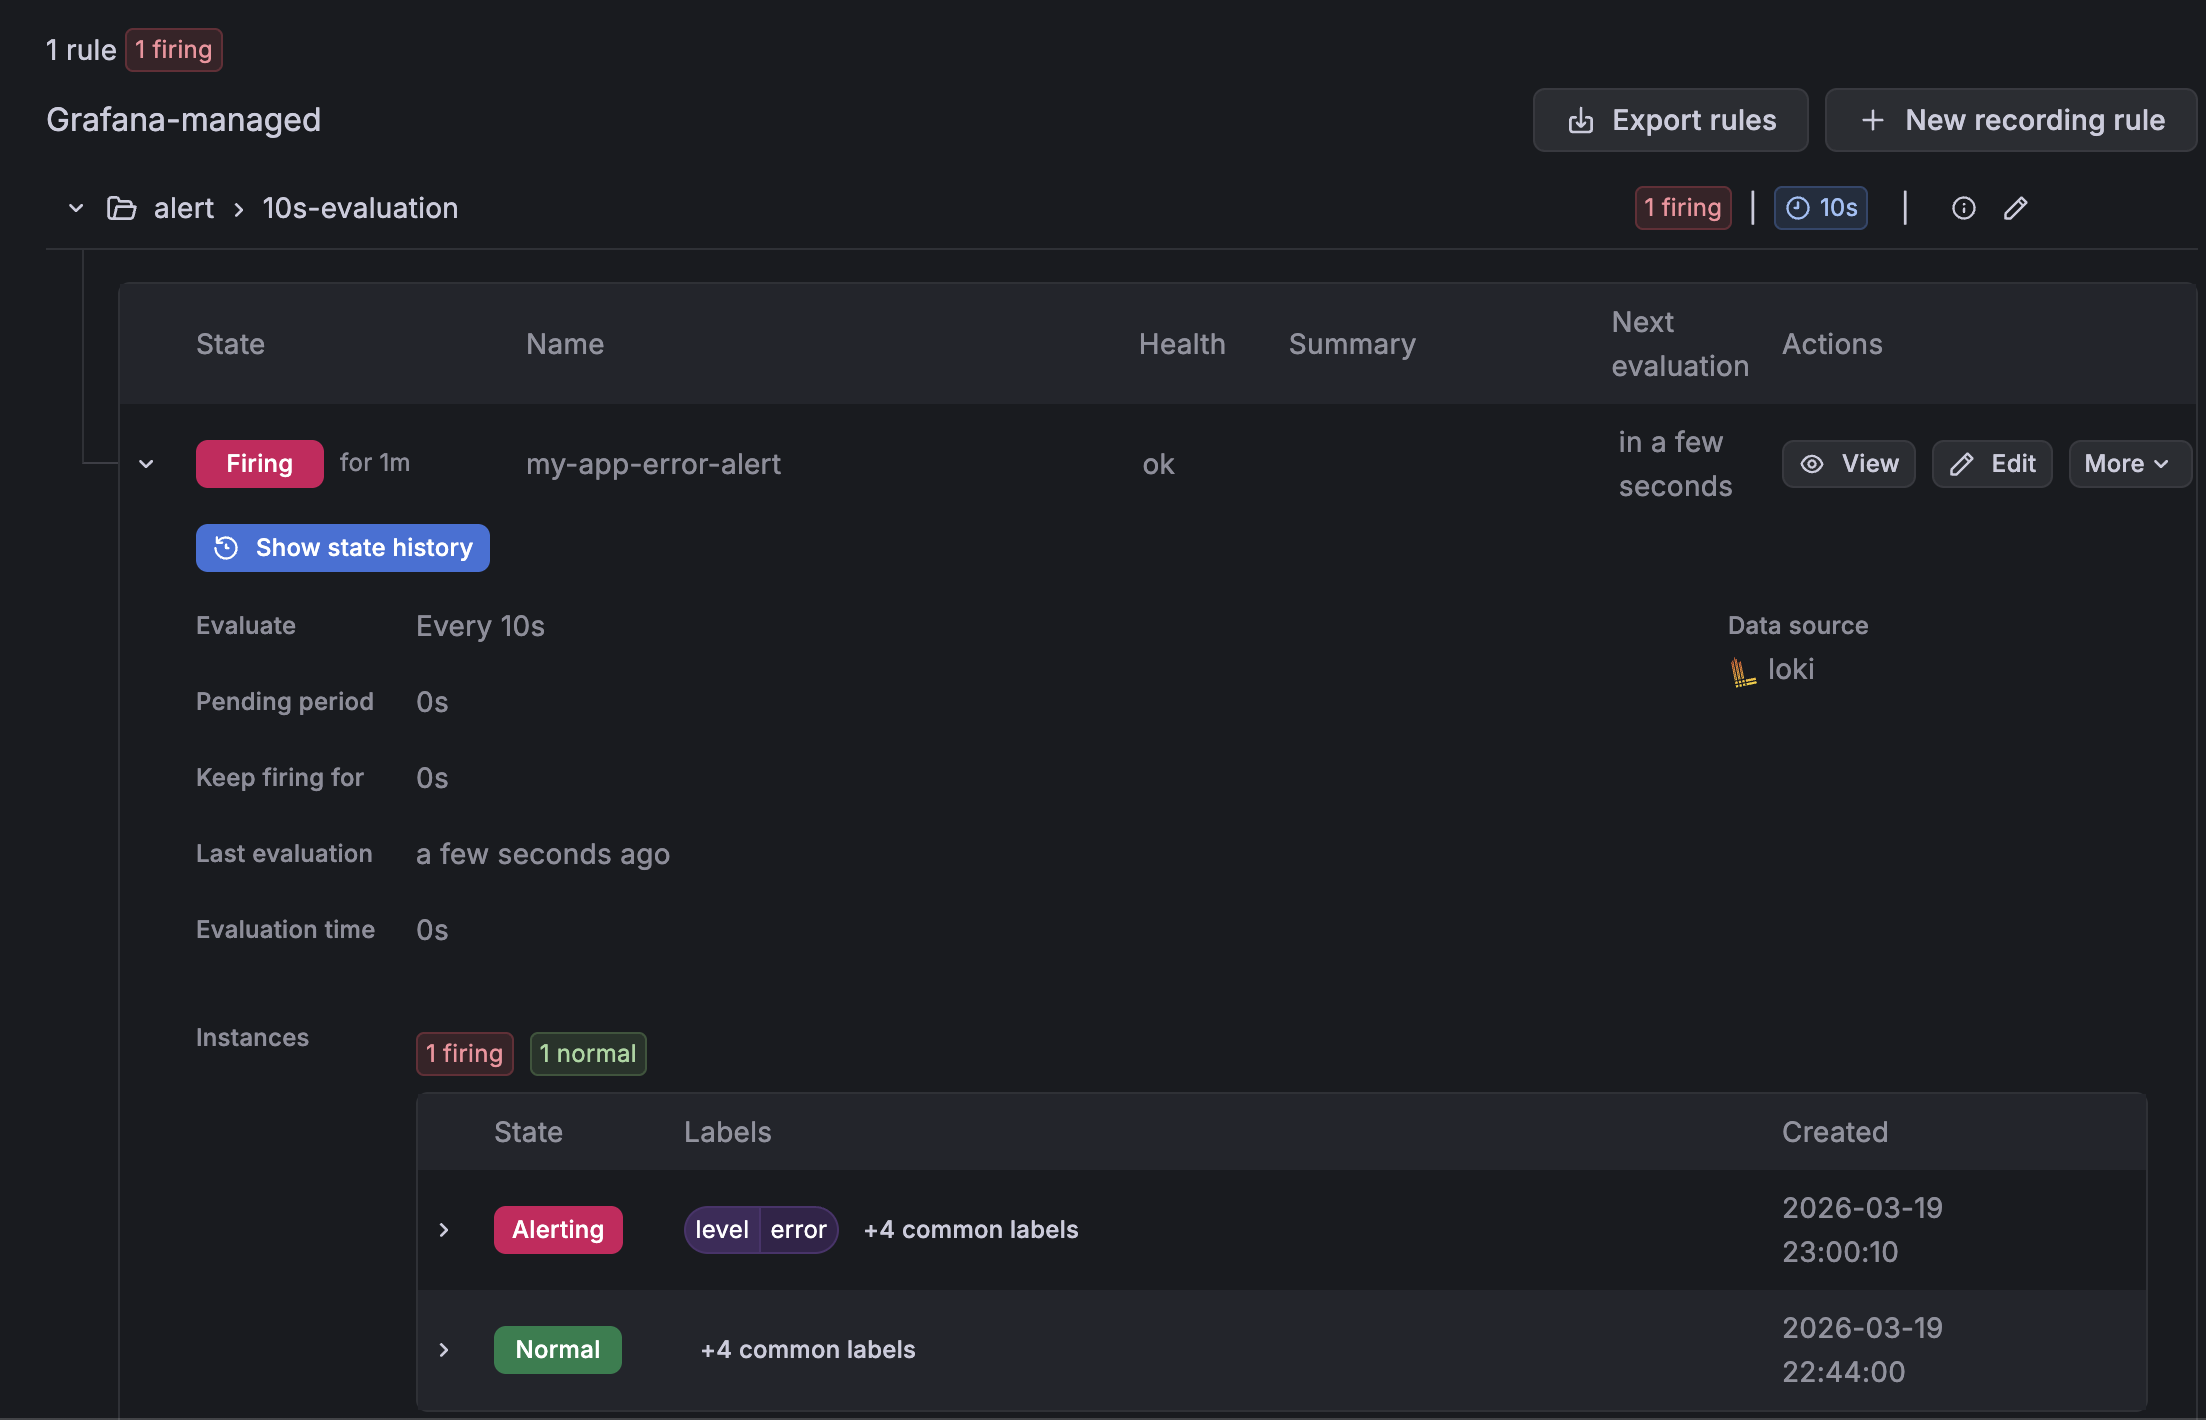
Task: Click the Edit button for the rule
Action: [x=1991, y=464]
